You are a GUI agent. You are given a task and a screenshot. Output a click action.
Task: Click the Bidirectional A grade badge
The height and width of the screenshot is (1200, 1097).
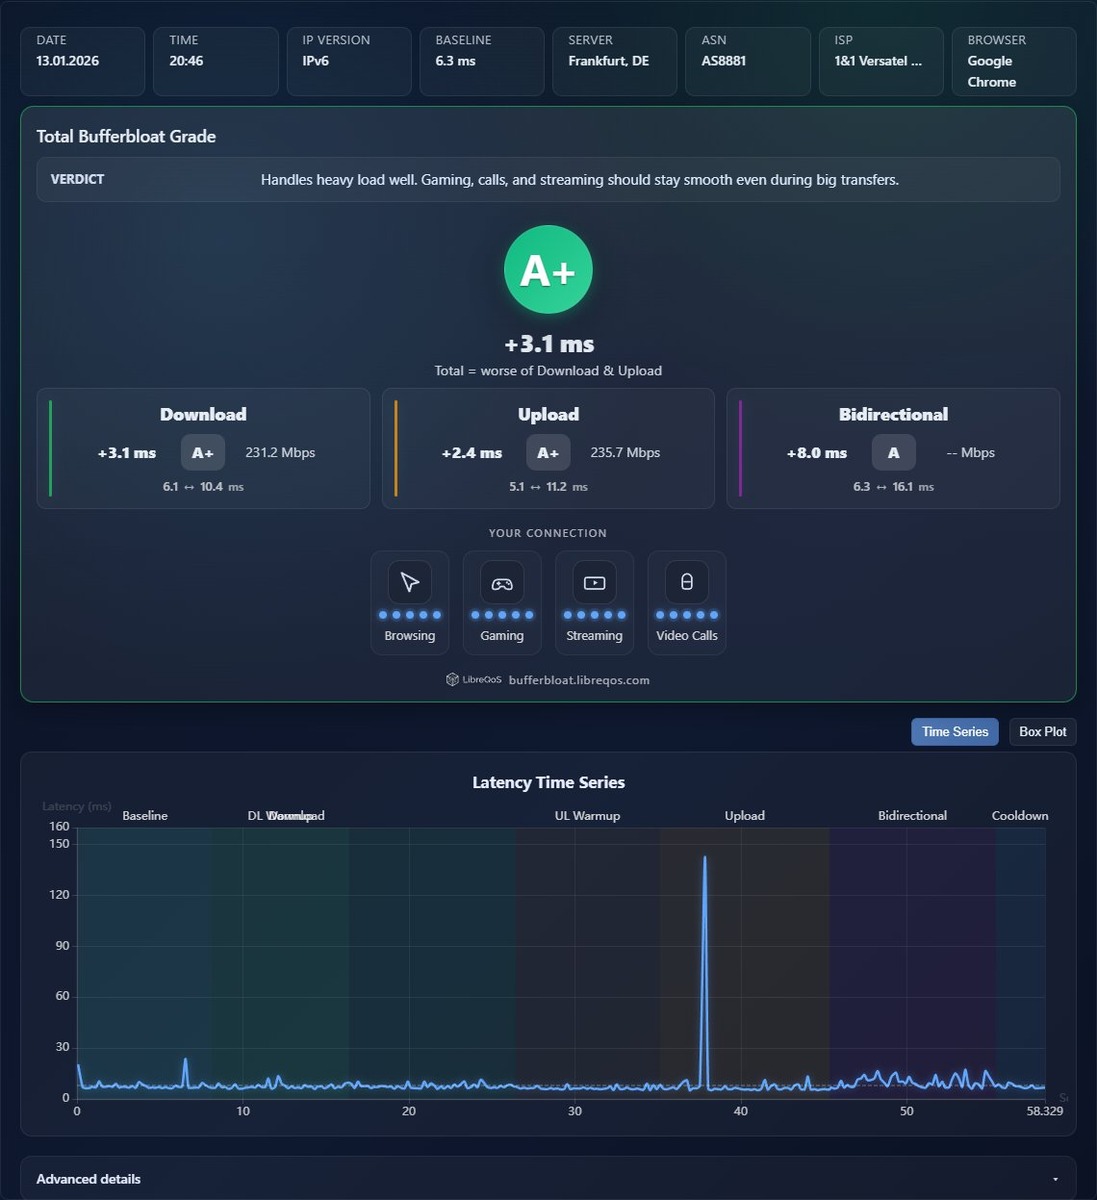click(x=893, y=453)
